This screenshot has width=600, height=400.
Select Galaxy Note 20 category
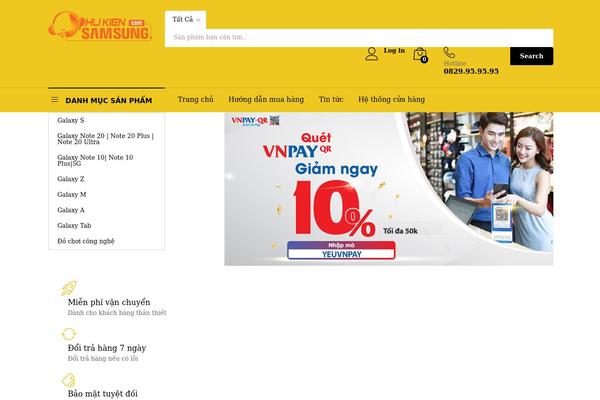click(x=106, y=139)
